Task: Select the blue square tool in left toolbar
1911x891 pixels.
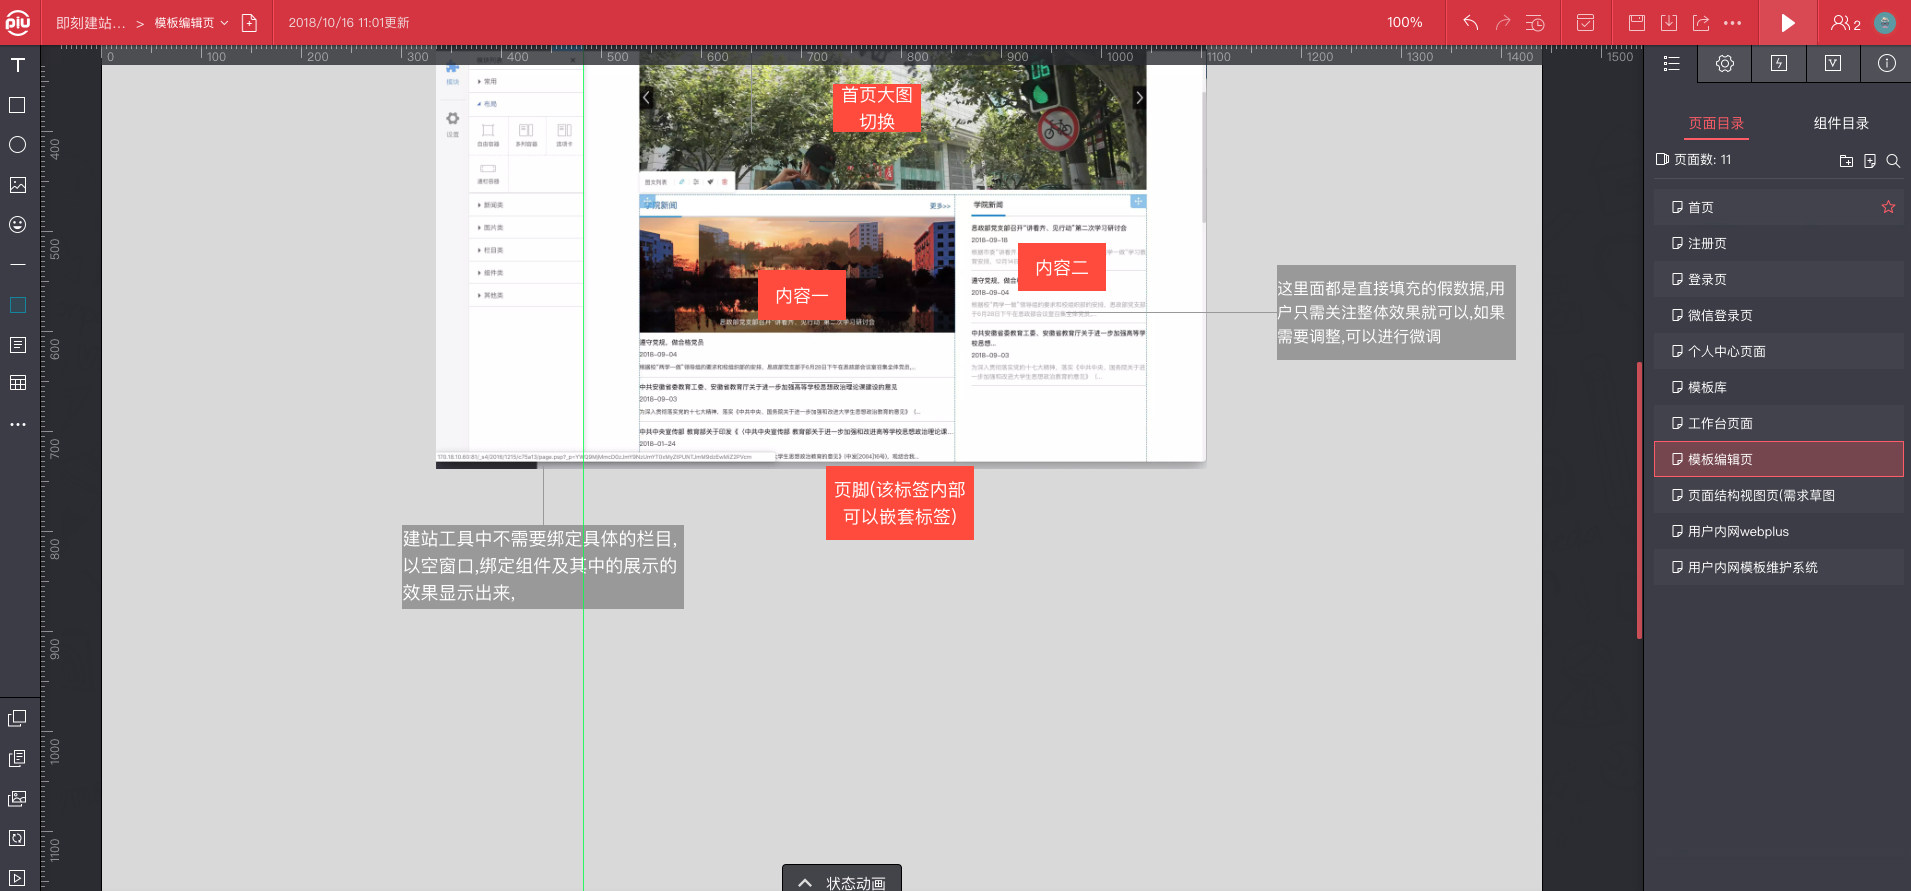Action: 17,305
